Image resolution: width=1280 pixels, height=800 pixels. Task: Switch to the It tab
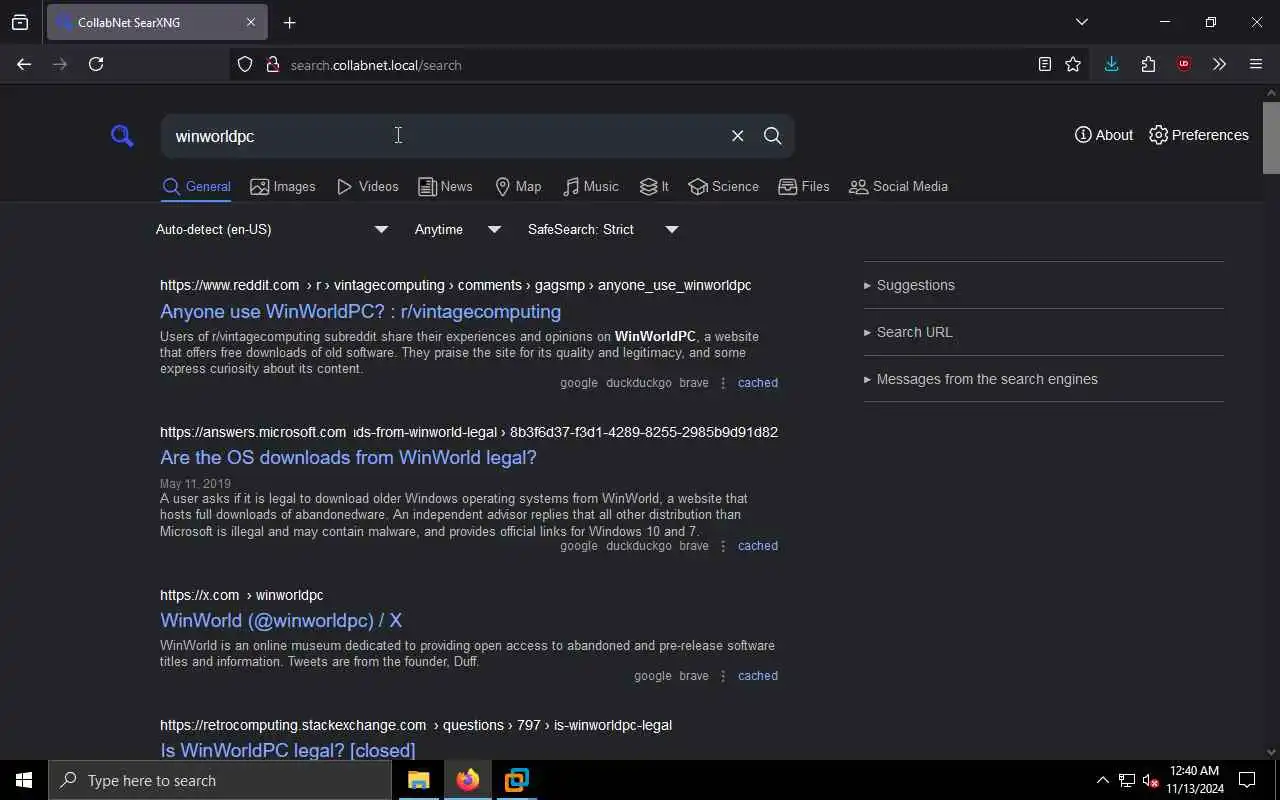(x=654, y=186)
